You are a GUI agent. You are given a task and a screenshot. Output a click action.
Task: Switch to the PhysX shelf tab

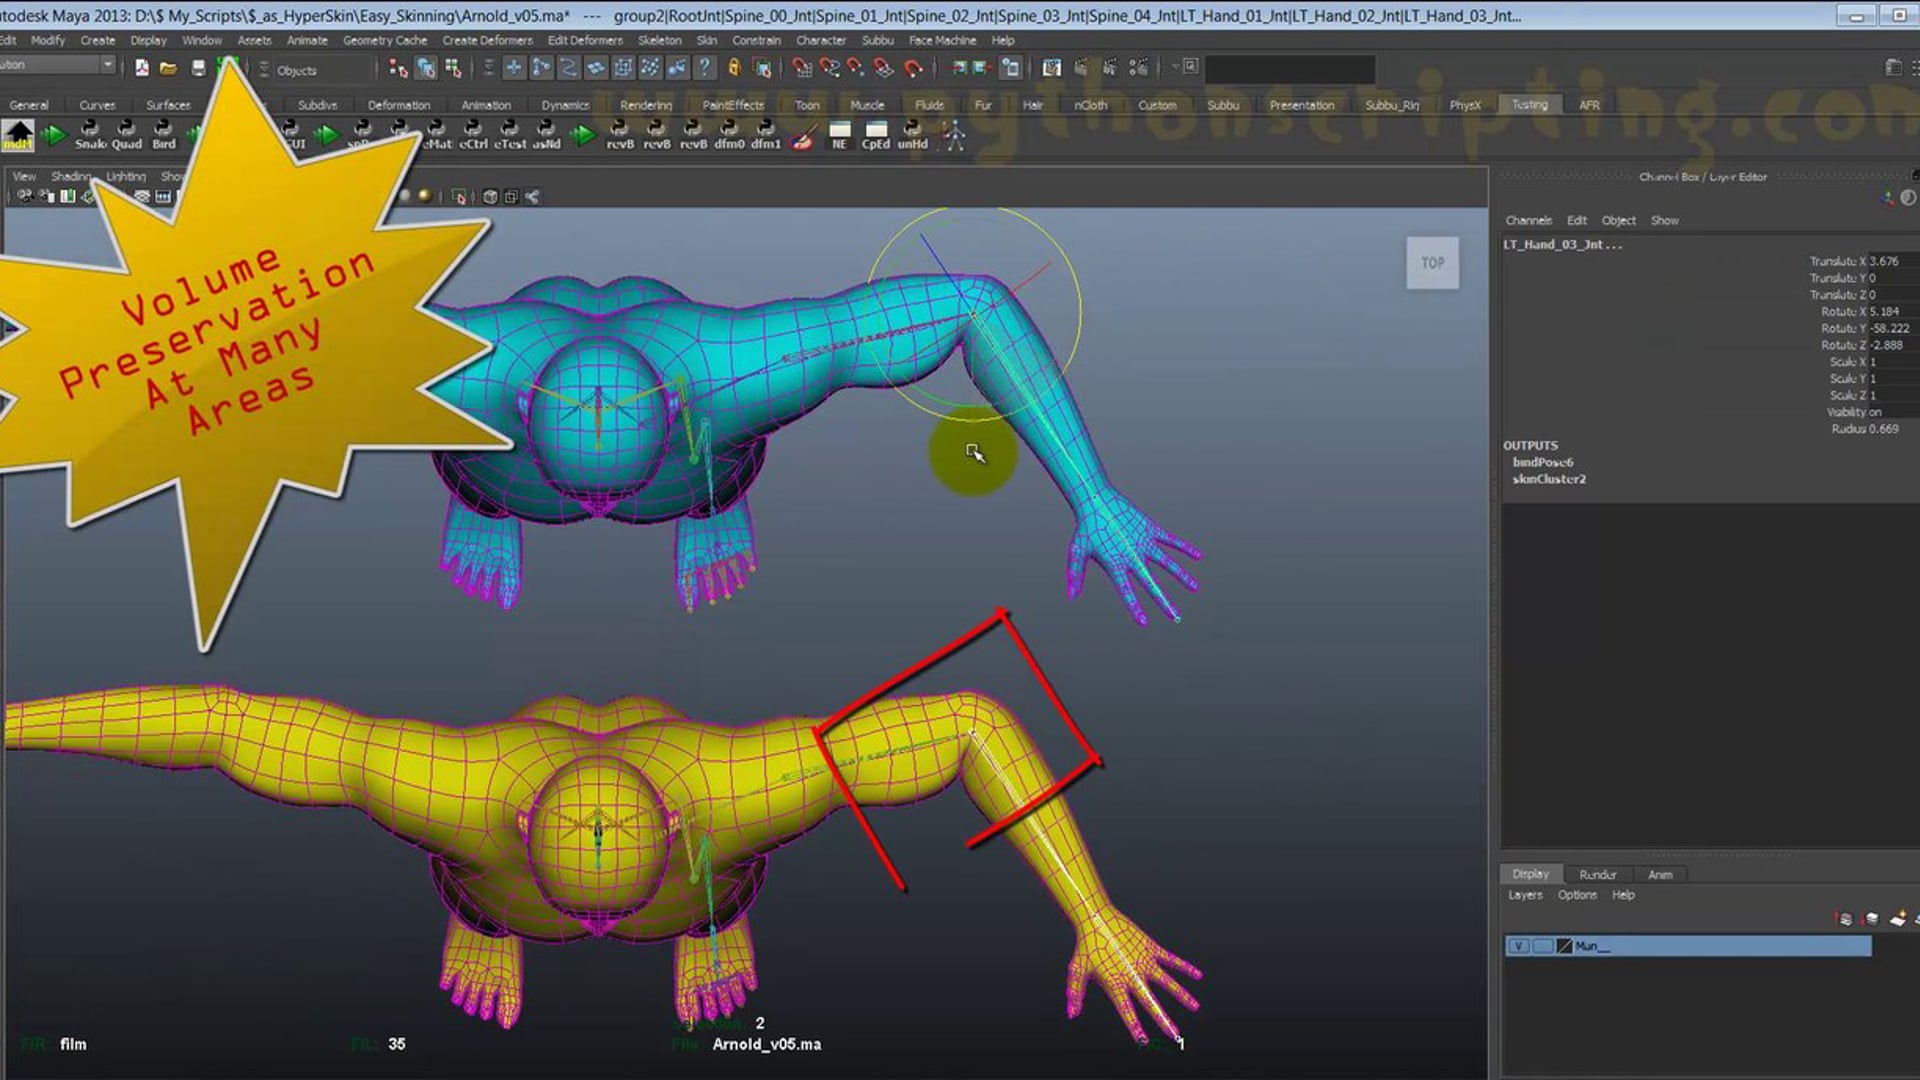[x=1465, y=105]
